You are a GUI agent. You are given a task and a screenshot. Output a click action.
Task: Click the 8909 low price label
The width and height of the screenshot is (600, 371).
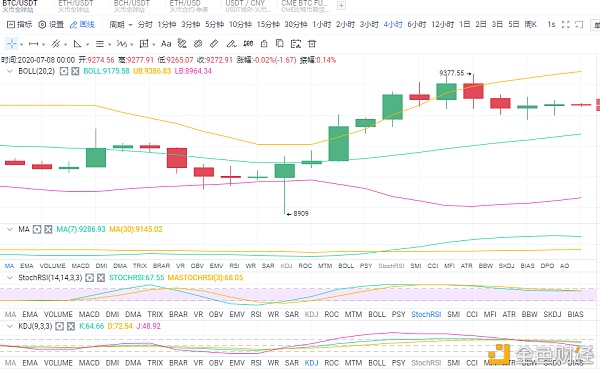coord(301,213)
